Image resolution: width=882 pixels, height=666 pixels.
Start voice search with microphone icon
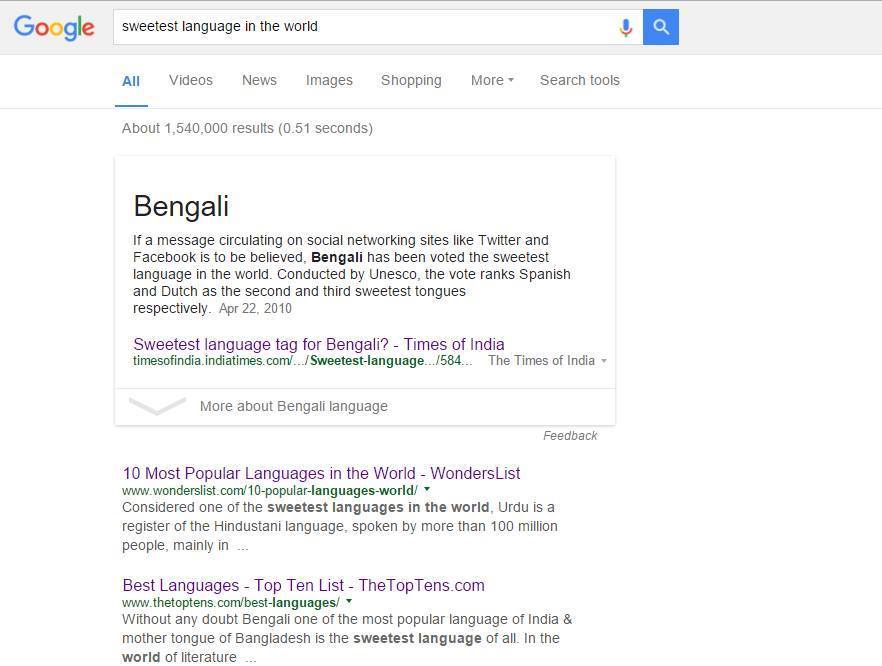pos(626,27)
